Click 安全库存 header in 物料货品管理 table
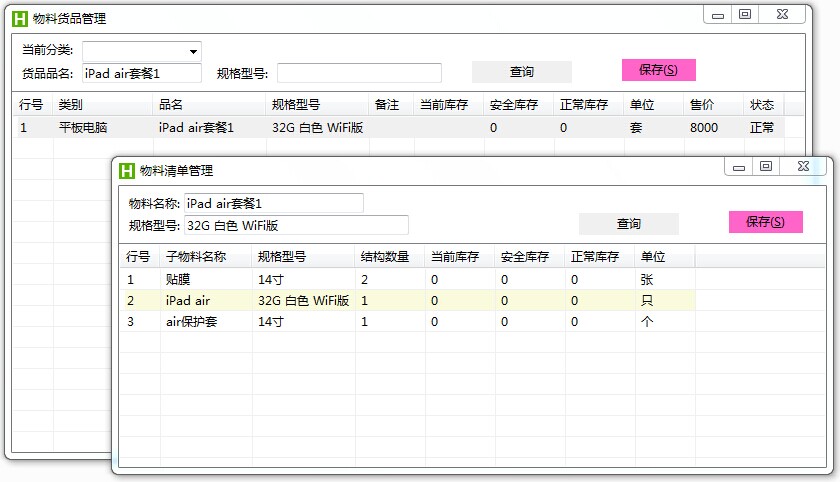Viewport: 840px width, 482px height. 519,105
